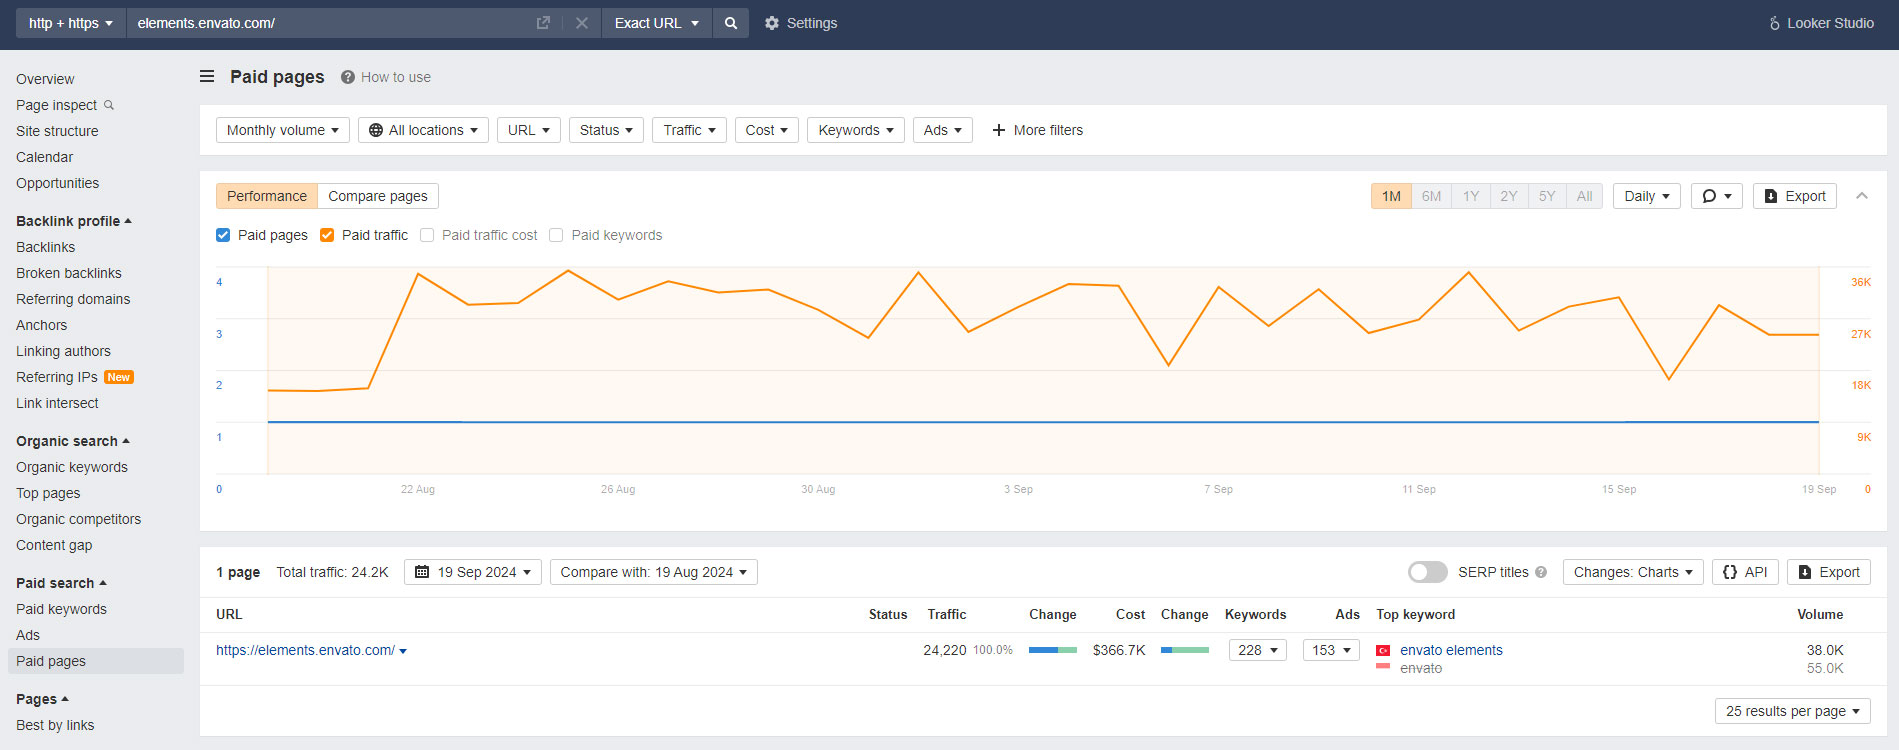Click the API braces button
Screen dimensions: 1899x750
1745,572
